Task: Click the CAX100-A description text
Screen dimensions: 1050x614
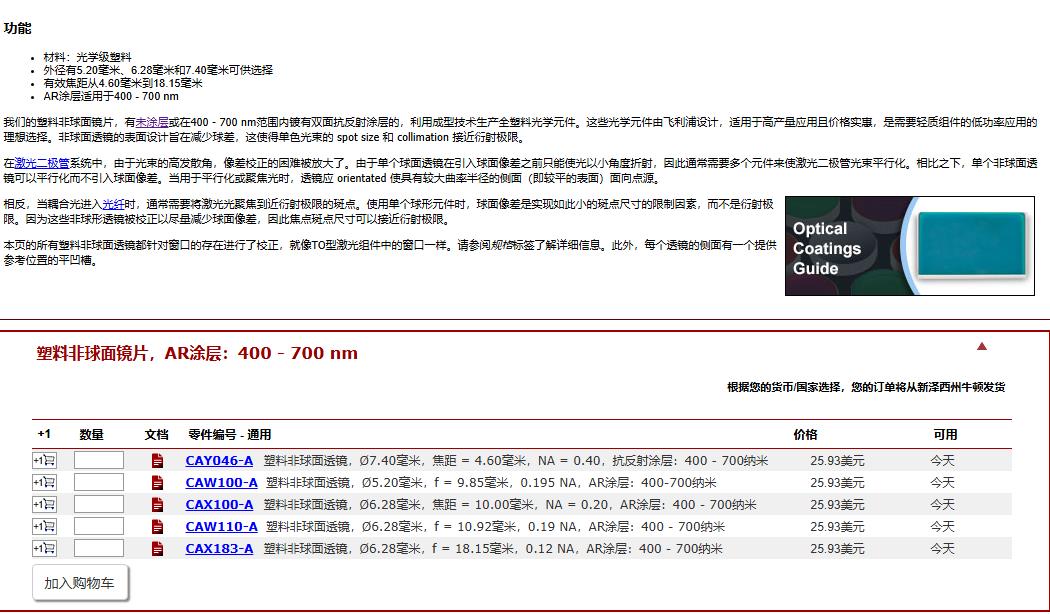Action: [510, 505]
